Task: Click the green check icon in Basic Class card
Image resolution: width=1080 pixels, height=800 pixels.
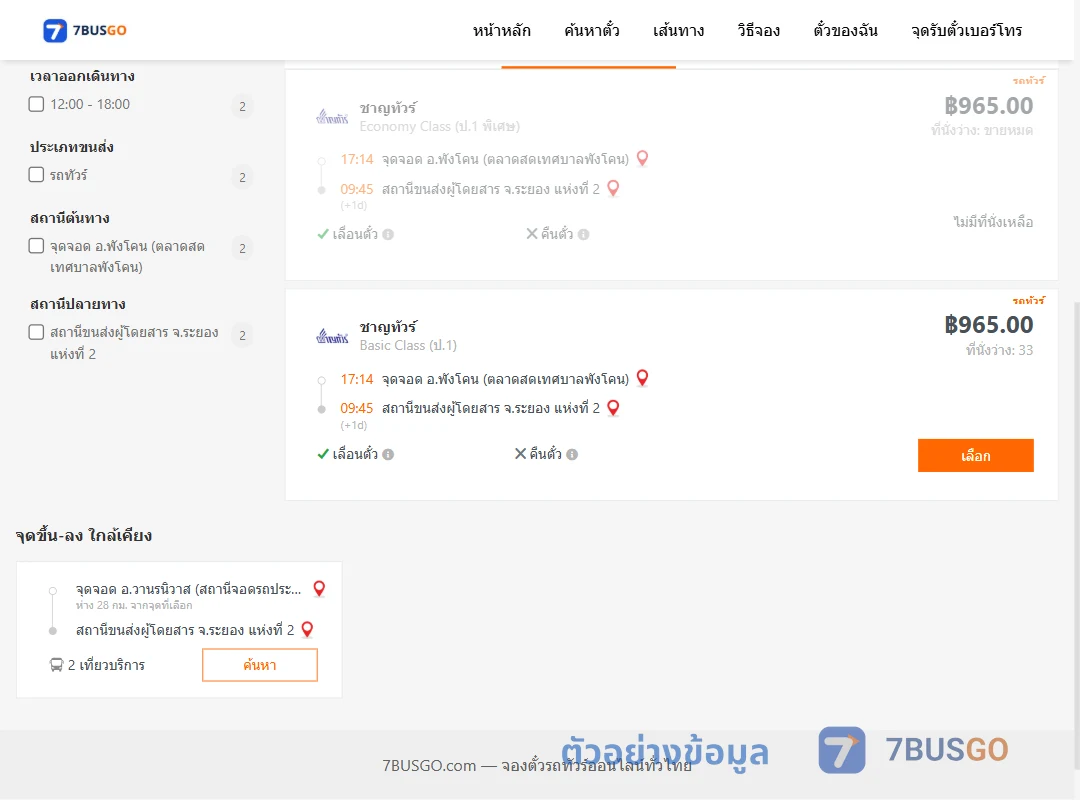Action: [322, 454]
